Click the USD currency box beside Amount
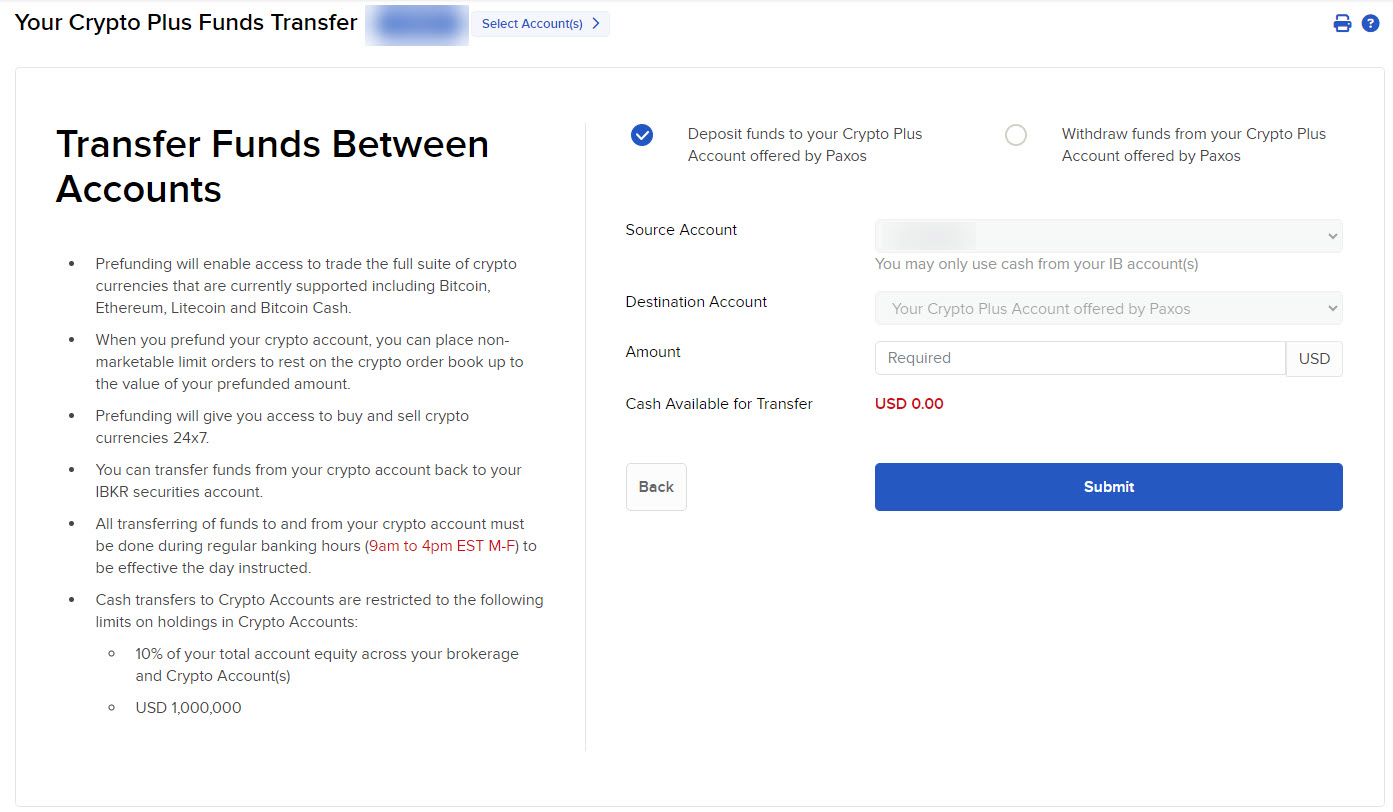 tap(1314, 358)
